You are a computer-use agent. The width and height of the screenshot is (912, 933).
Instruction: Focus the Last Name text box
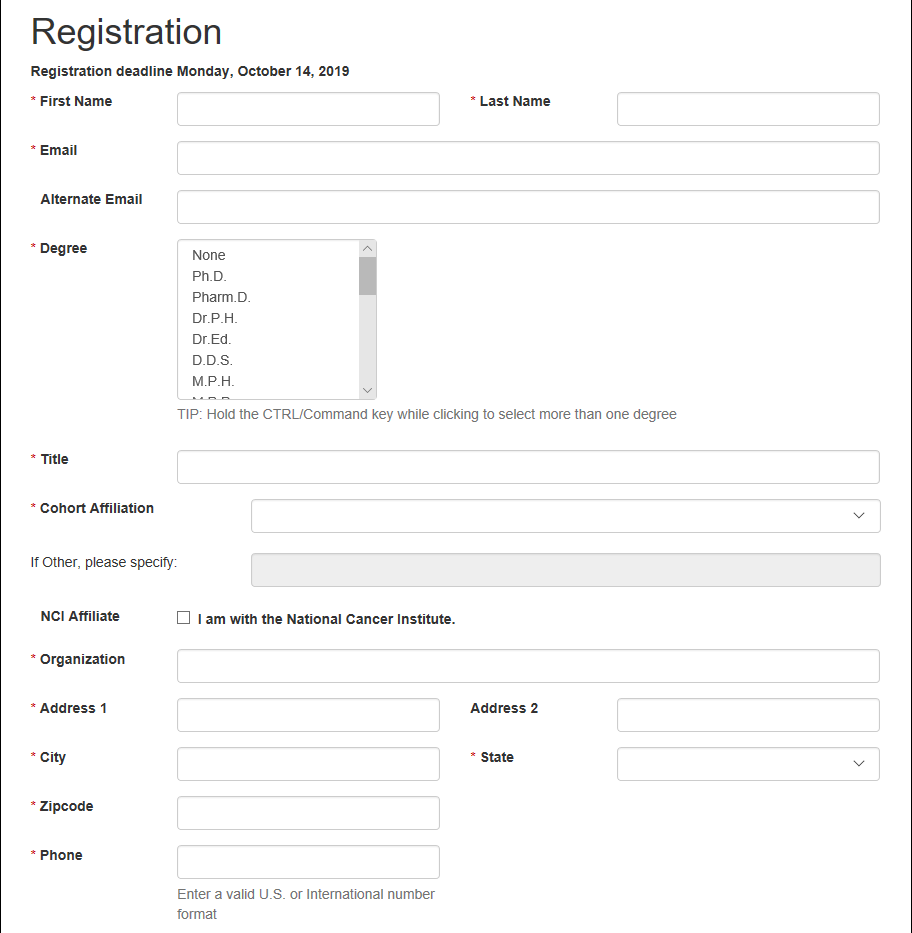pyautogui.click(x=748, y=109)
